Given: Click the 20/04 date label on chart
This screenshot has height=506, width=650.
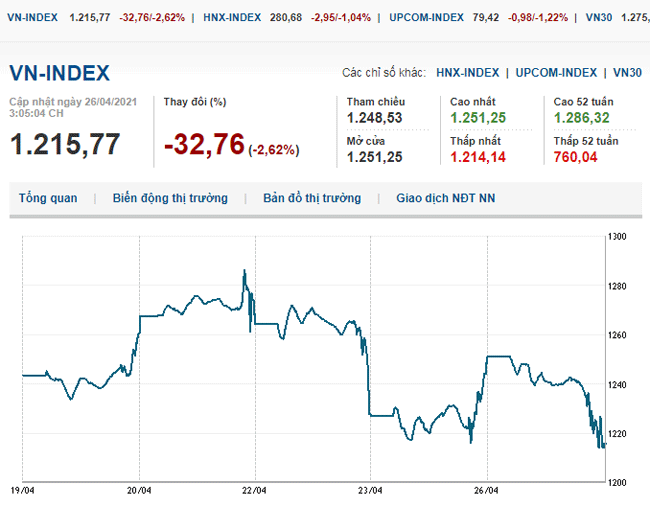Looking at the screenshot, I should pos(139,491).
